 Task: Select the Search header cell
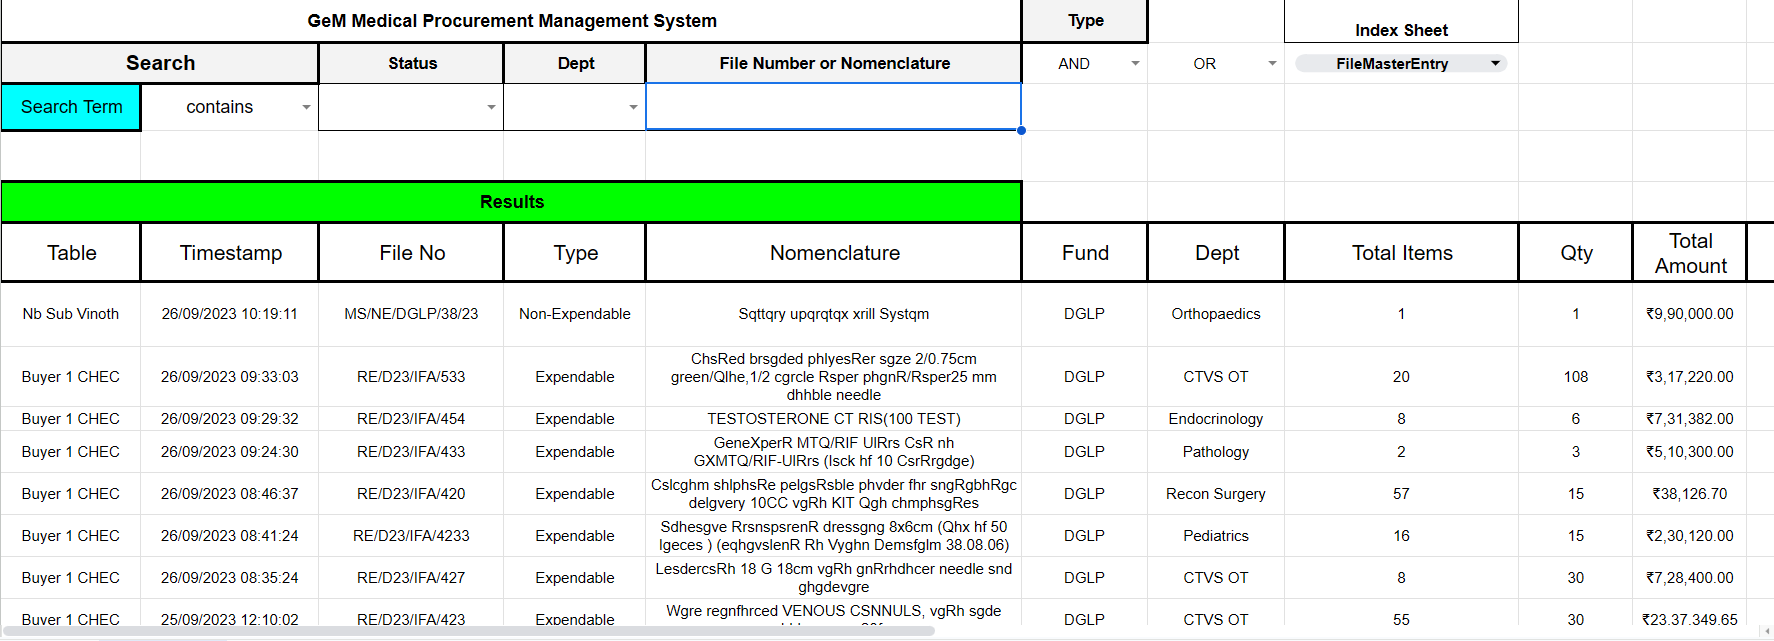[x=160, y=63]
